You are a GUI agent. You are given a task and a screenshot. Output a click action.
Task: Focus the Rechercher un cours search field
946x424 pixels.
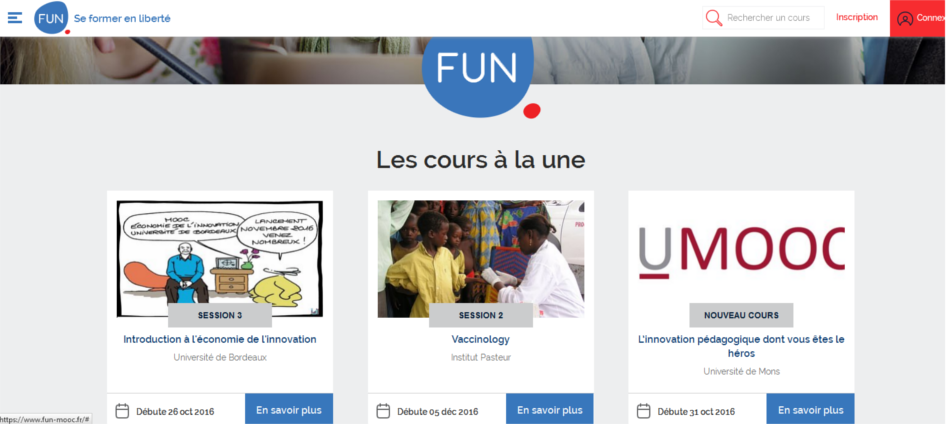[x=763, y=17]
